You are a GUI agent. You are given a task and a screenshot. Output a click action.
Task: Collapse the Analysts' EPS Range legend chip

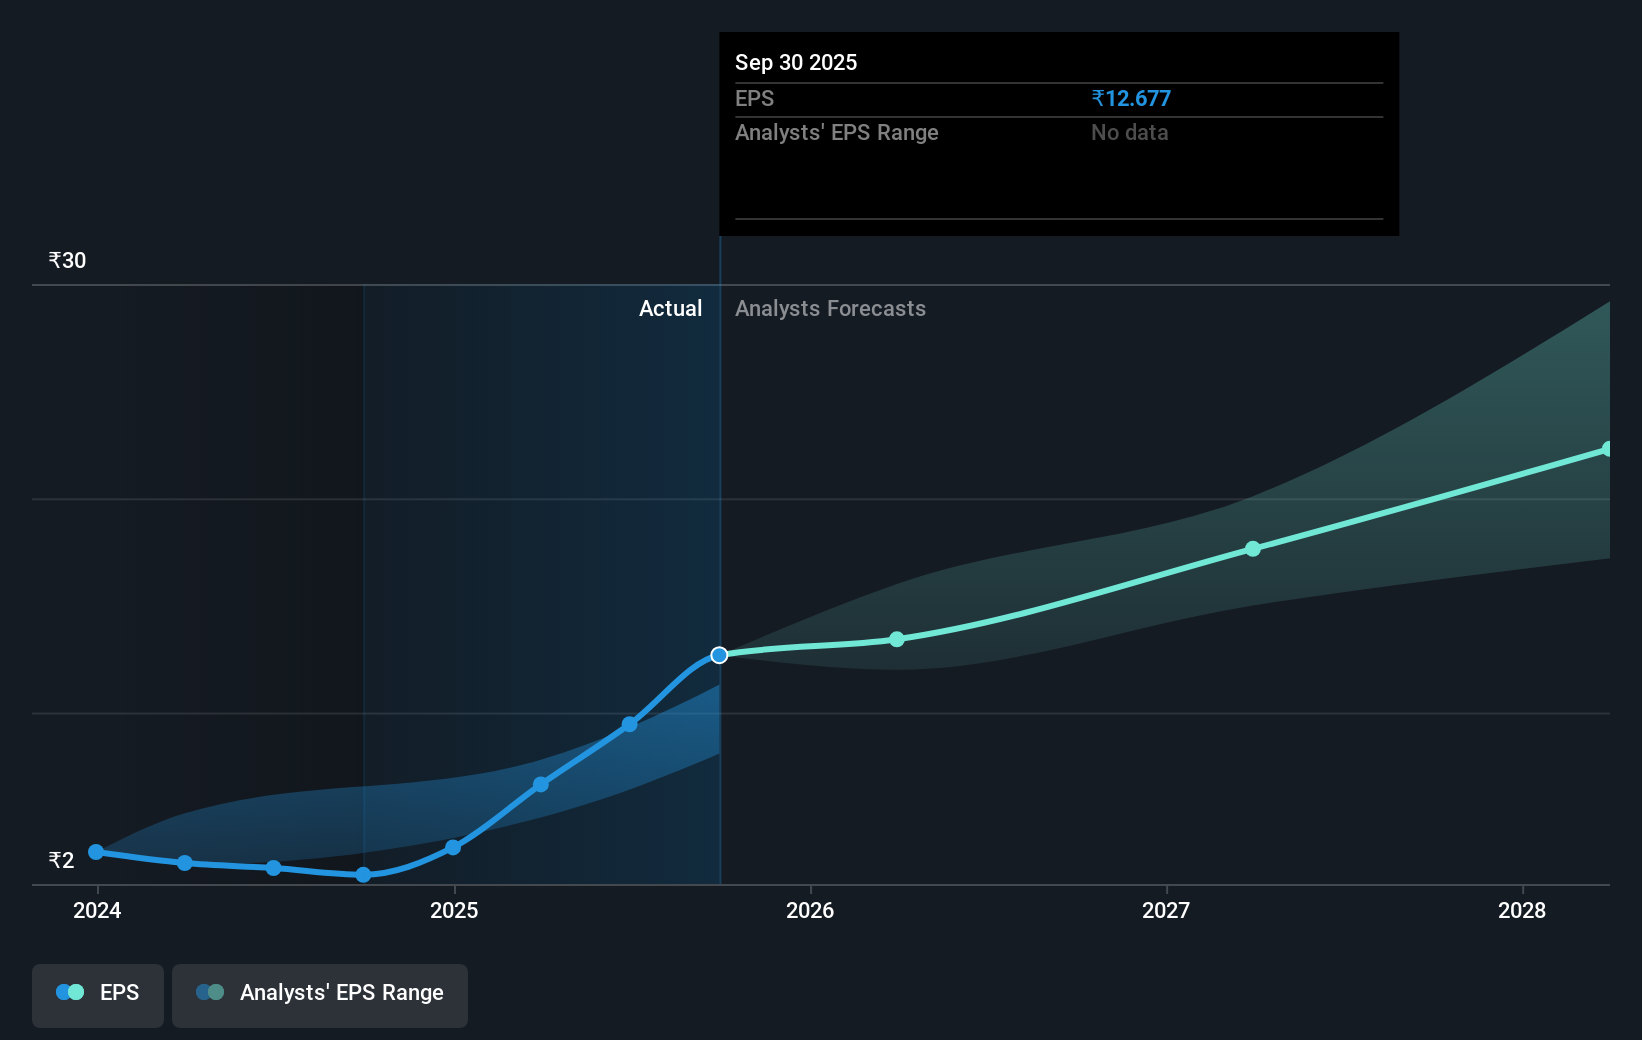(320, 994)
